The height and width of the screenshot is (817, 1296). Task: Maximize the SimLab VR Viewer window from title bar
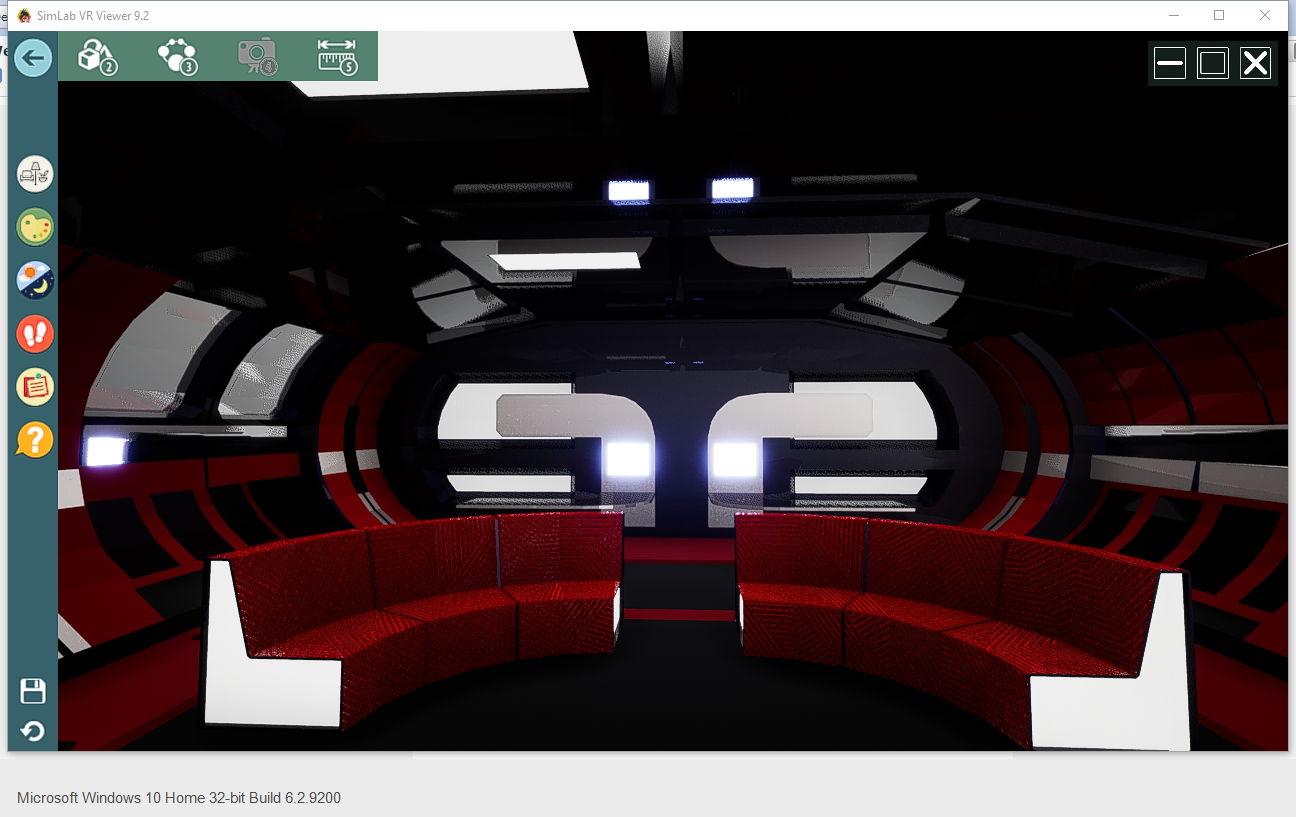click(1218, 15)
